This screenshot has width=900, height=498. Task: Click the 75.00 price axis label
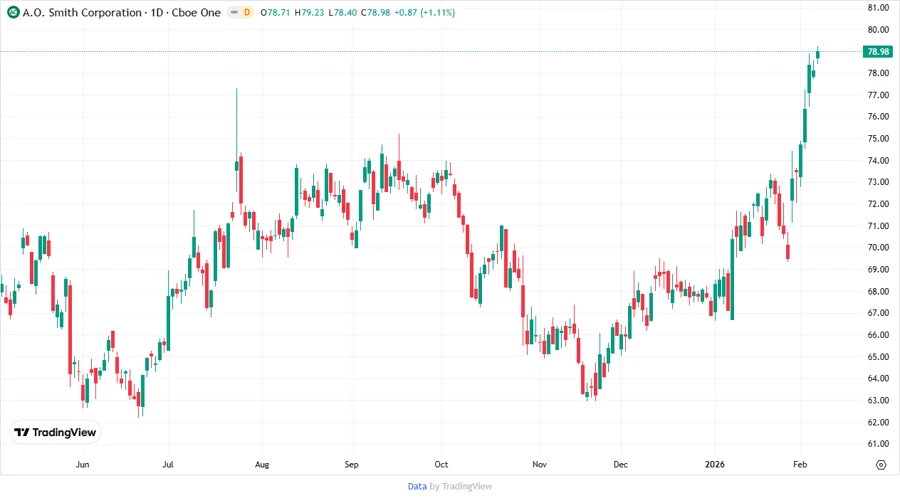878,138
